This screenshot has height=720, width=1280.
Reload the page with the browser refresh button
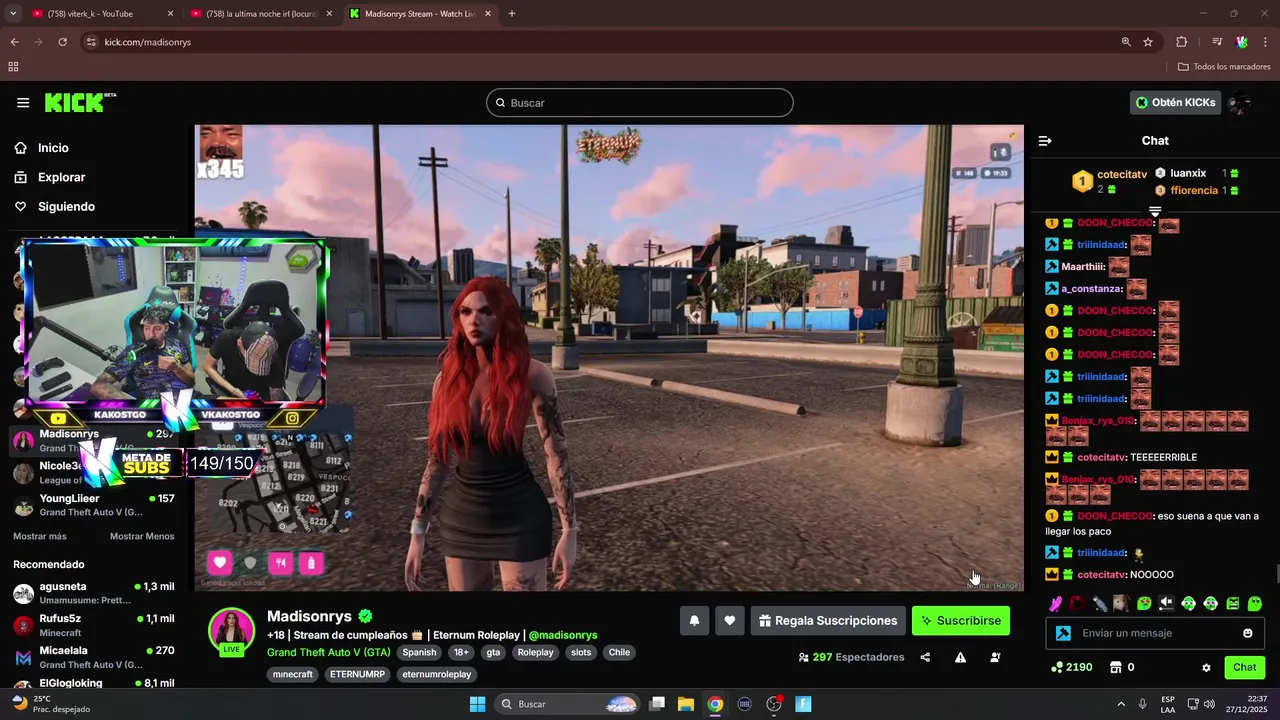[62, 42]
